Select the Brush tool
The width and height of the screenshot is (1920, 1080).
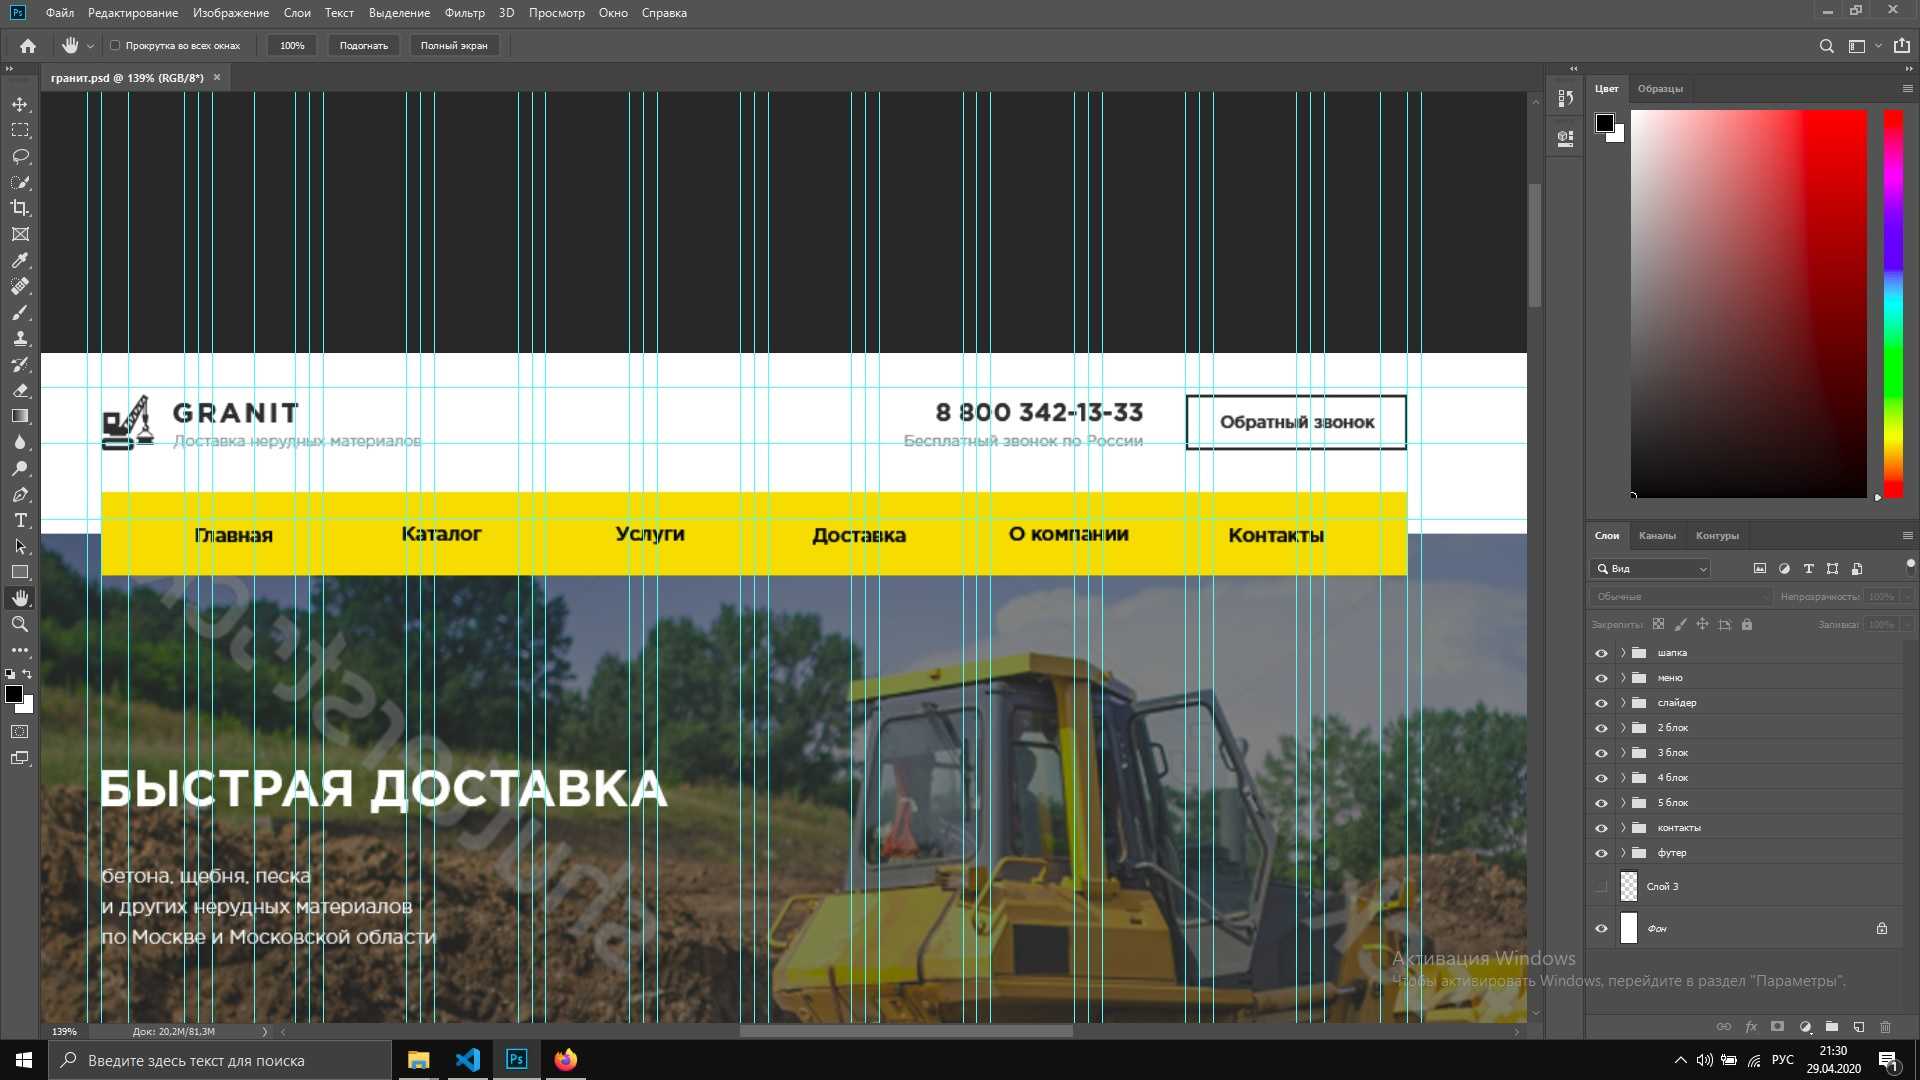[20, 312]
